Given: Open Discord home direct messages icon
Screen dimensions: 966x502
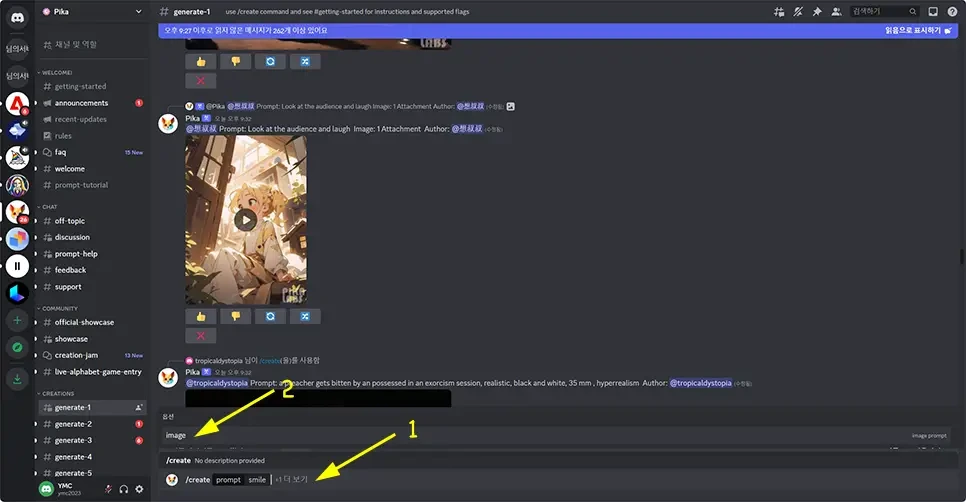Looking at the screenshot, I should tap(17, 18).
